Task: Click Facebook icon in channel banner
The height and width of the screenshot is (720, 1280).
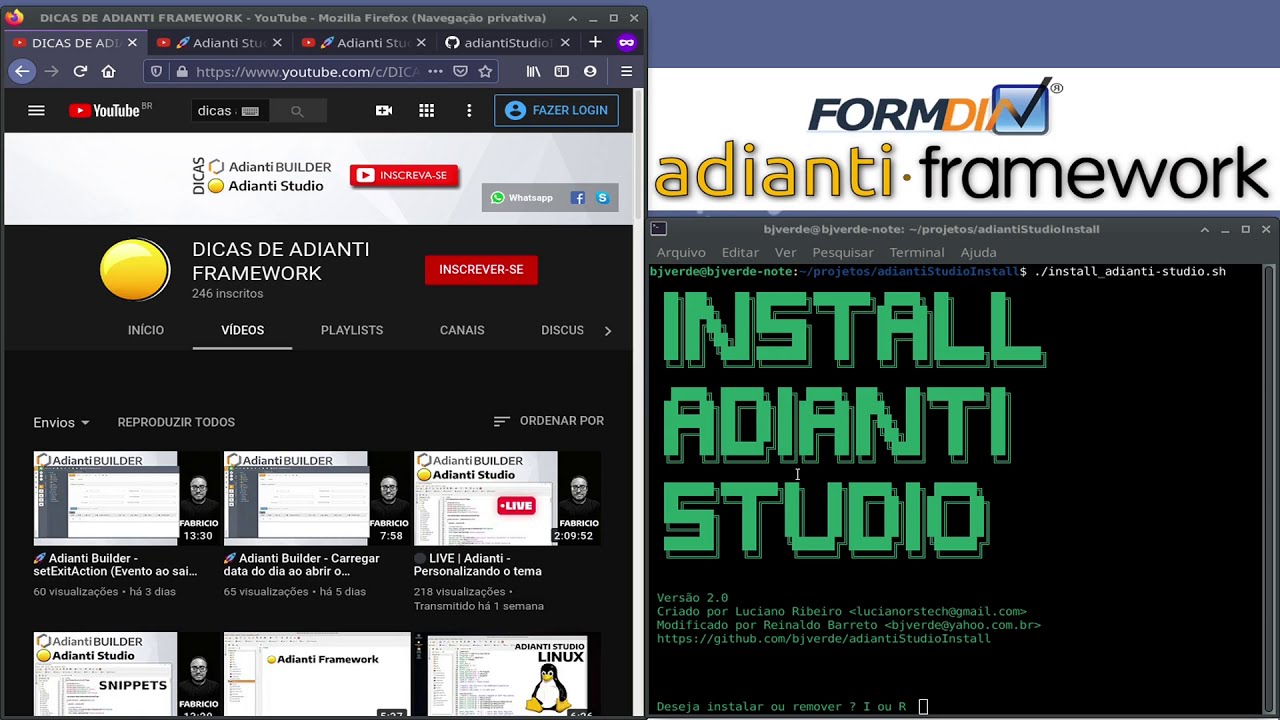Action: [x=577, y=198]
